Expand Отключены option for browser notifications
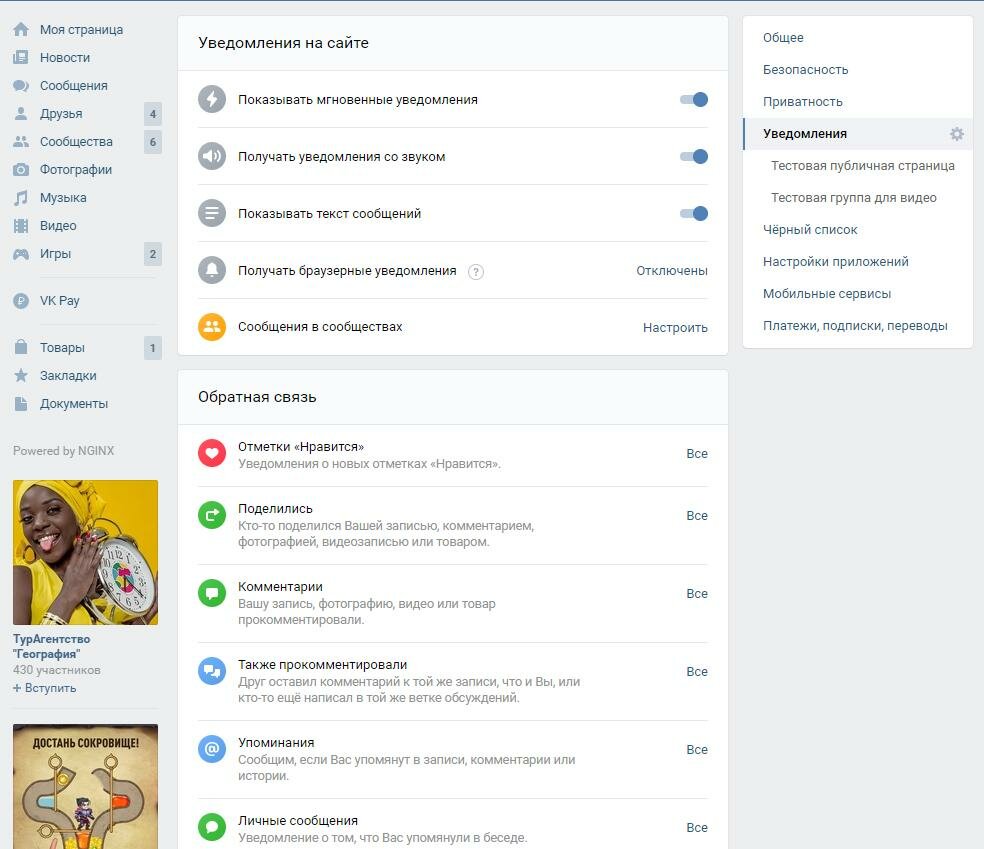This screenshot has width=984, height=849. (x=671, y=271)
